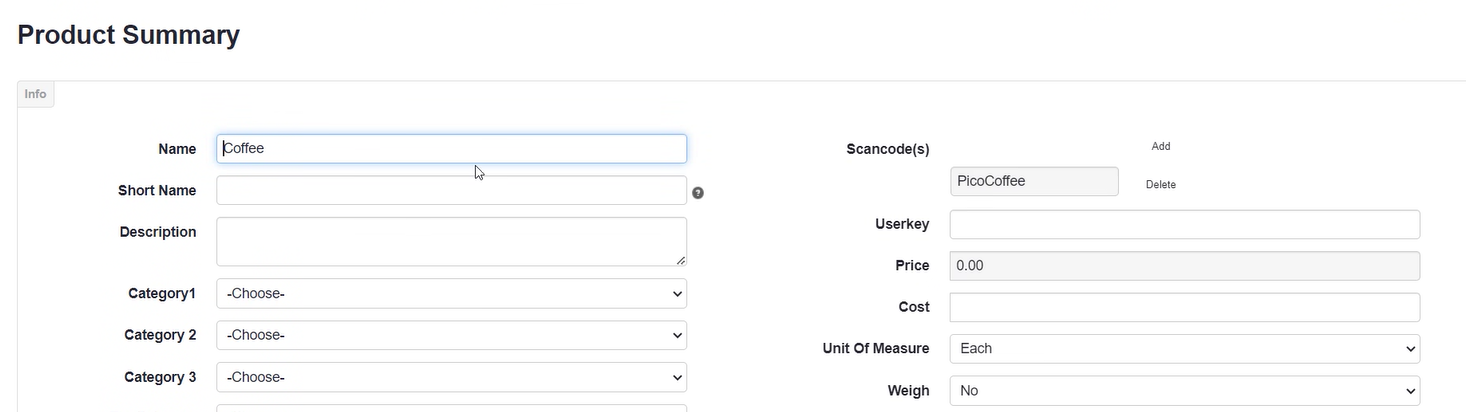Click the Product Summary heading
Viewport: 1466px width, 412px height.
point(129,35)
